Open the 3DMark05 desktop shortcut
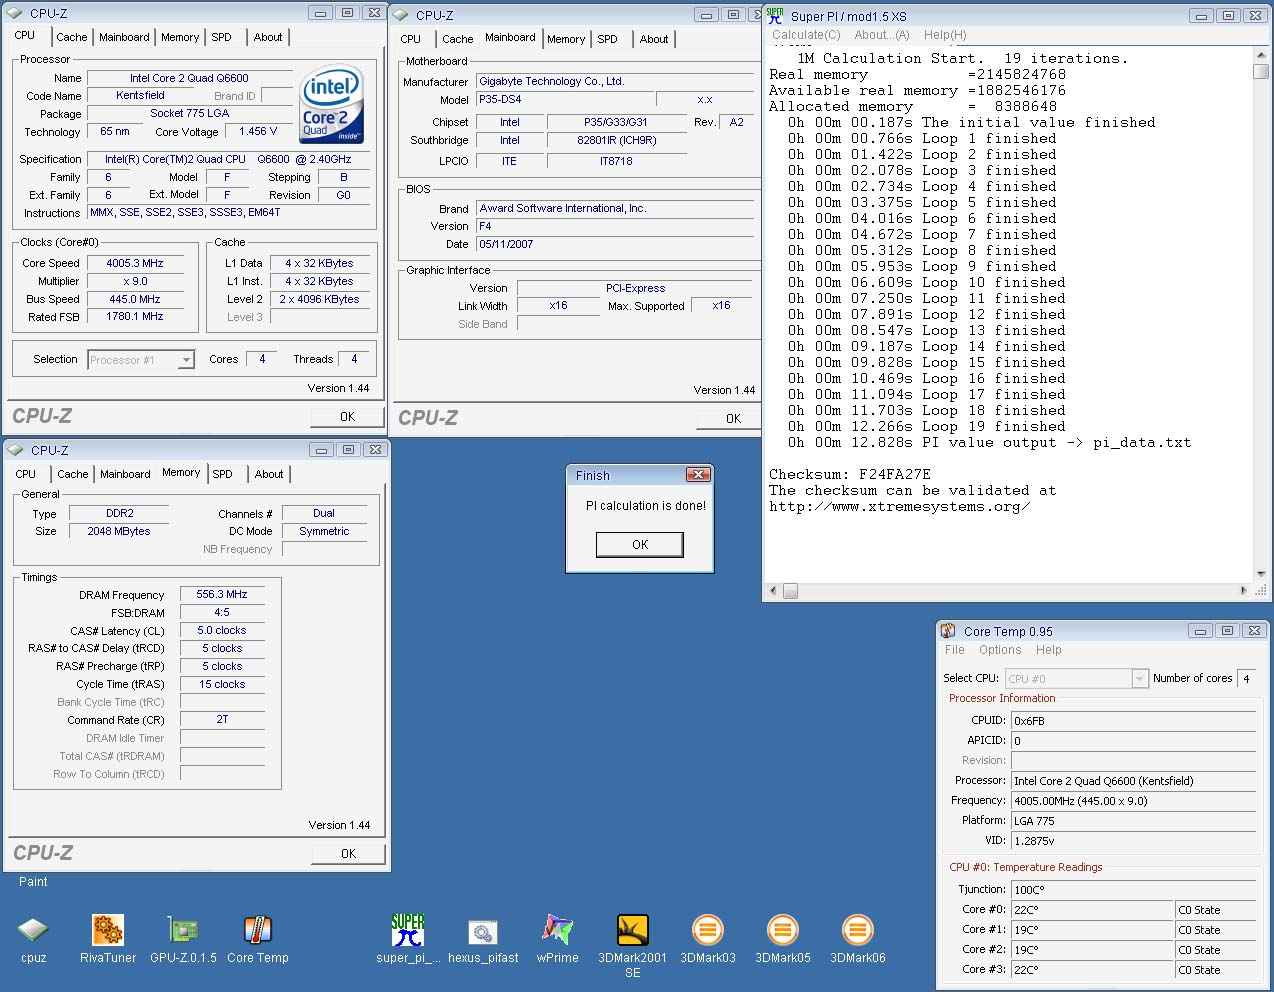The width and height of the screenshot is (1274, 992). coord(783,931)
